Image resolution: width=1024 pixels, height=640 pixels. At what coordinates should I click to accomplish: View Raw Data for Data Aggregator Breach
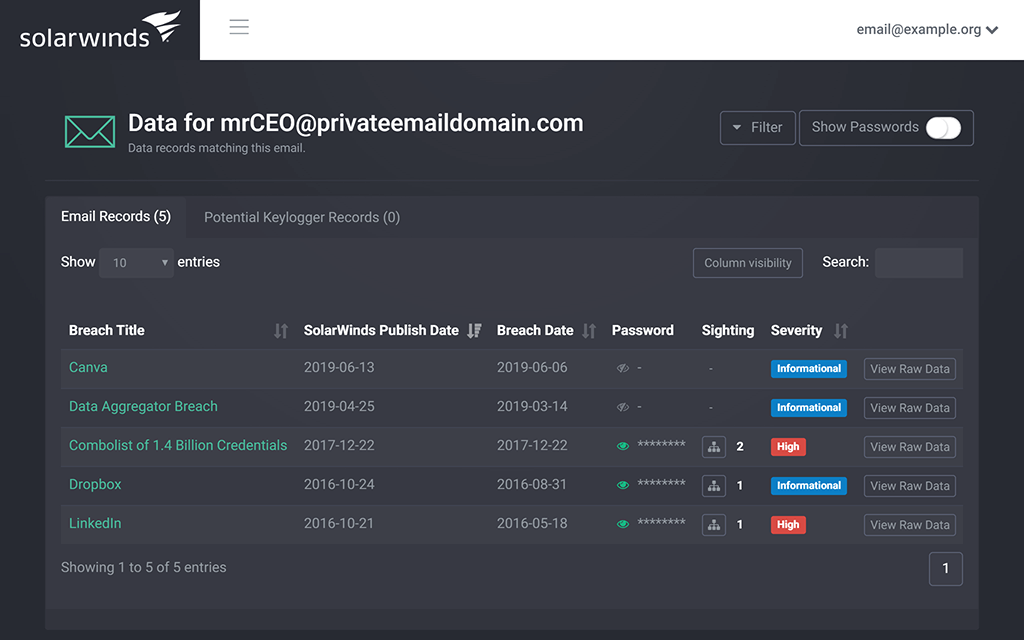[910, 408]
